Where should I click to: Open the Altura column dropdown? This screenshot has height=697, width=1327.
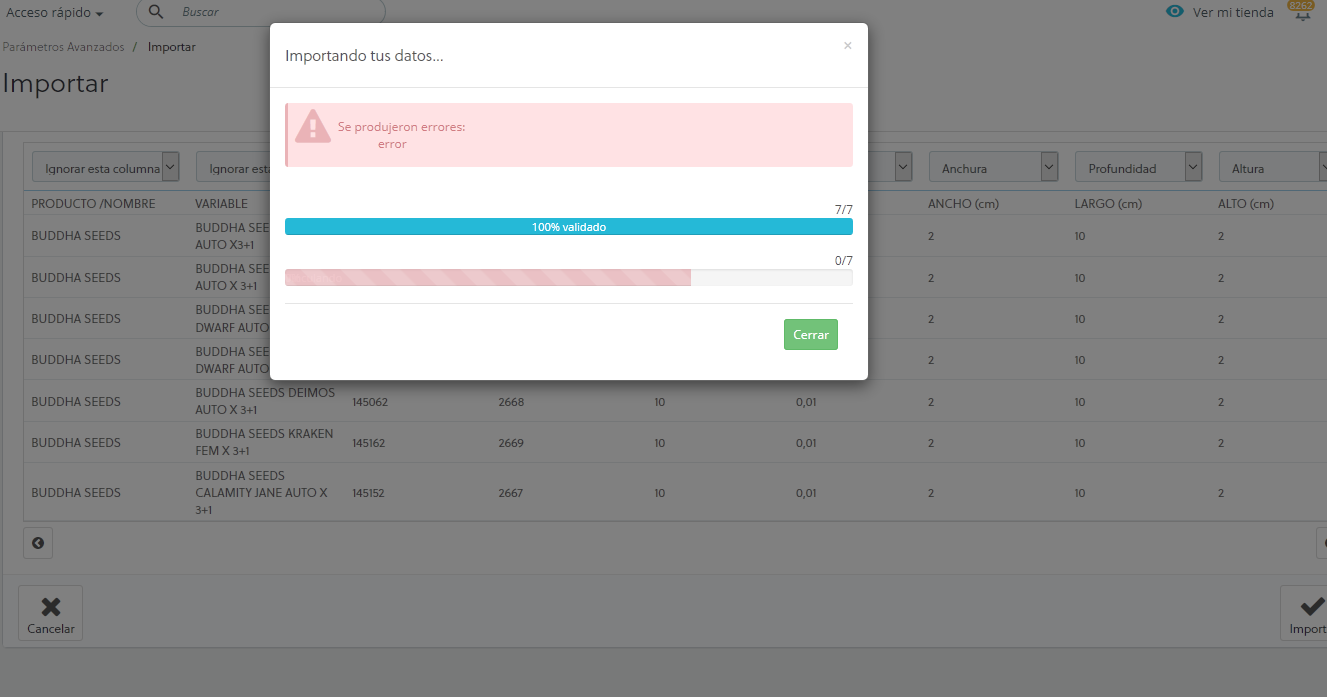(1273, 167)
